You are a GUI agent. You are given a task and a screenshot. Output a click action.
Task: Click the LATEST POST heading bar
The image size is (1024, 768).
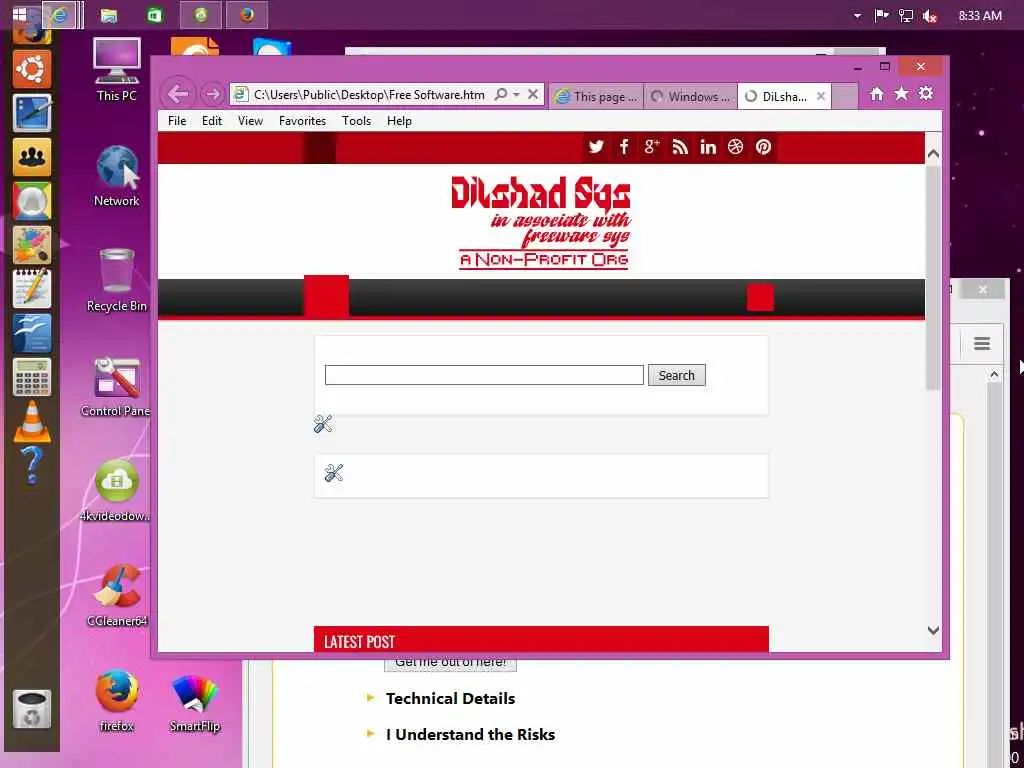coord(541,639)
